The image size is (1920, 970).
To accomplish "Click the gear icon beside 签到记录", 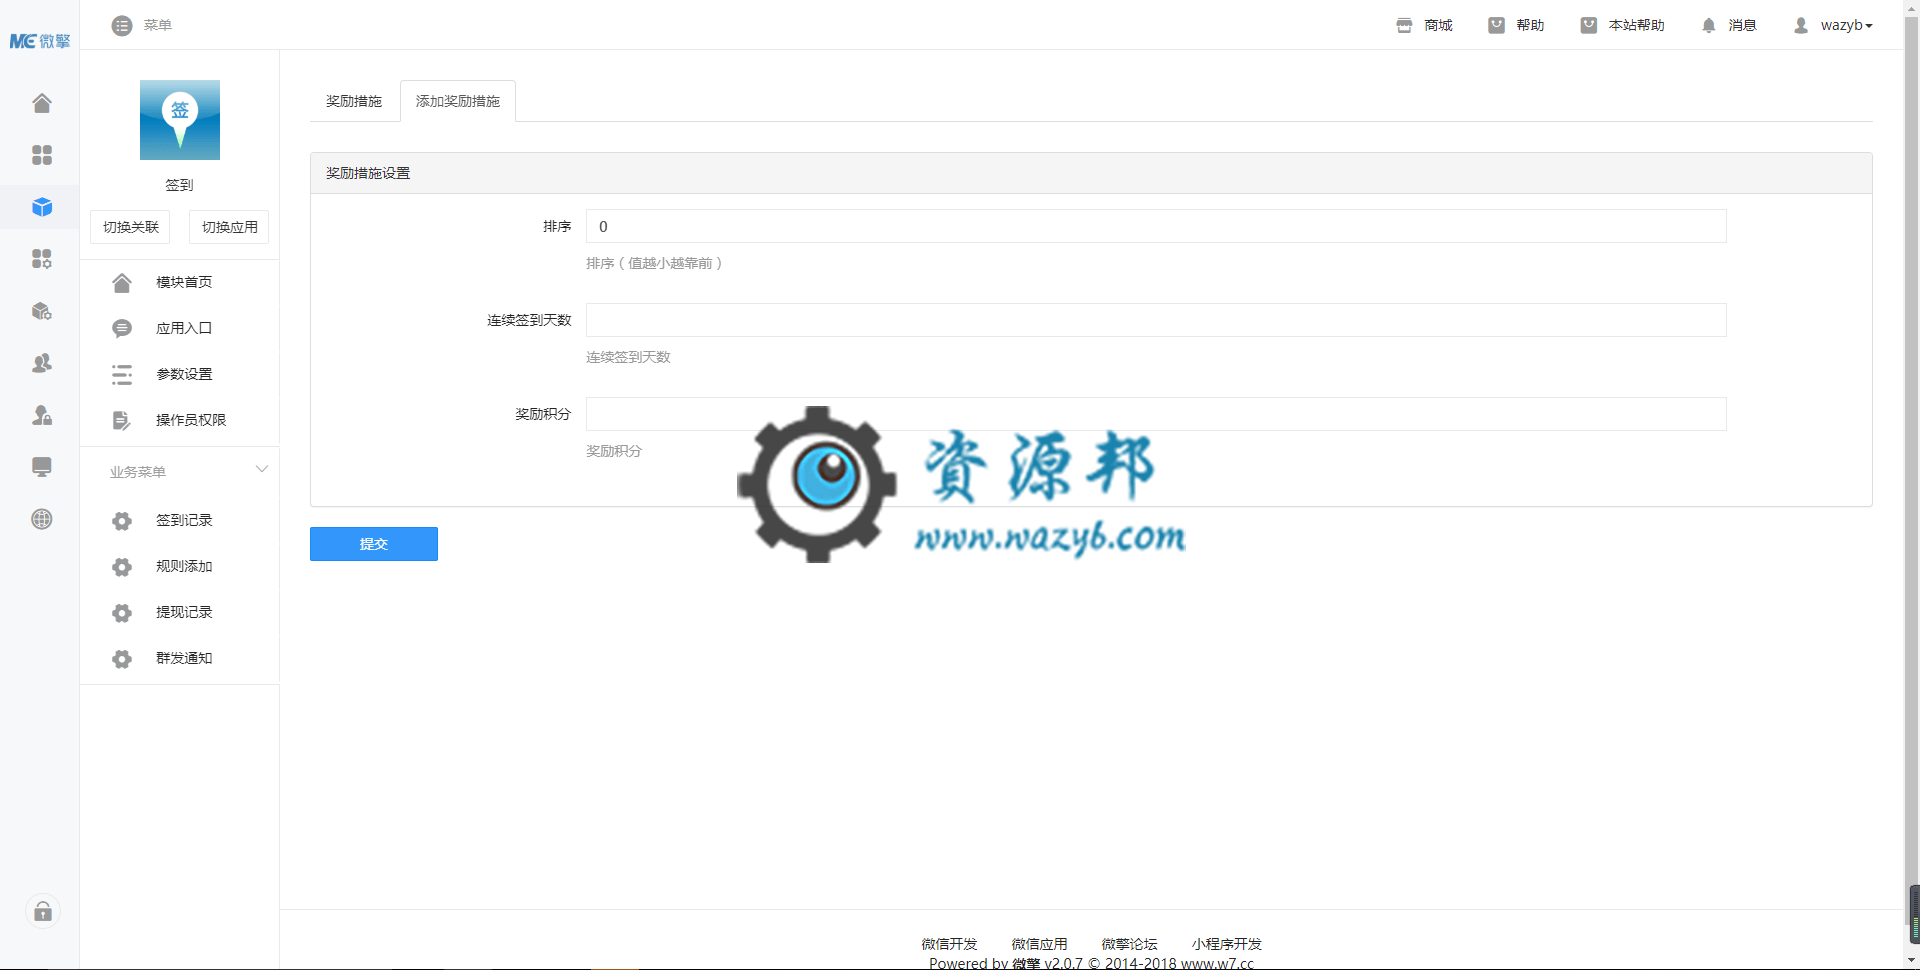I will [122, 521].
